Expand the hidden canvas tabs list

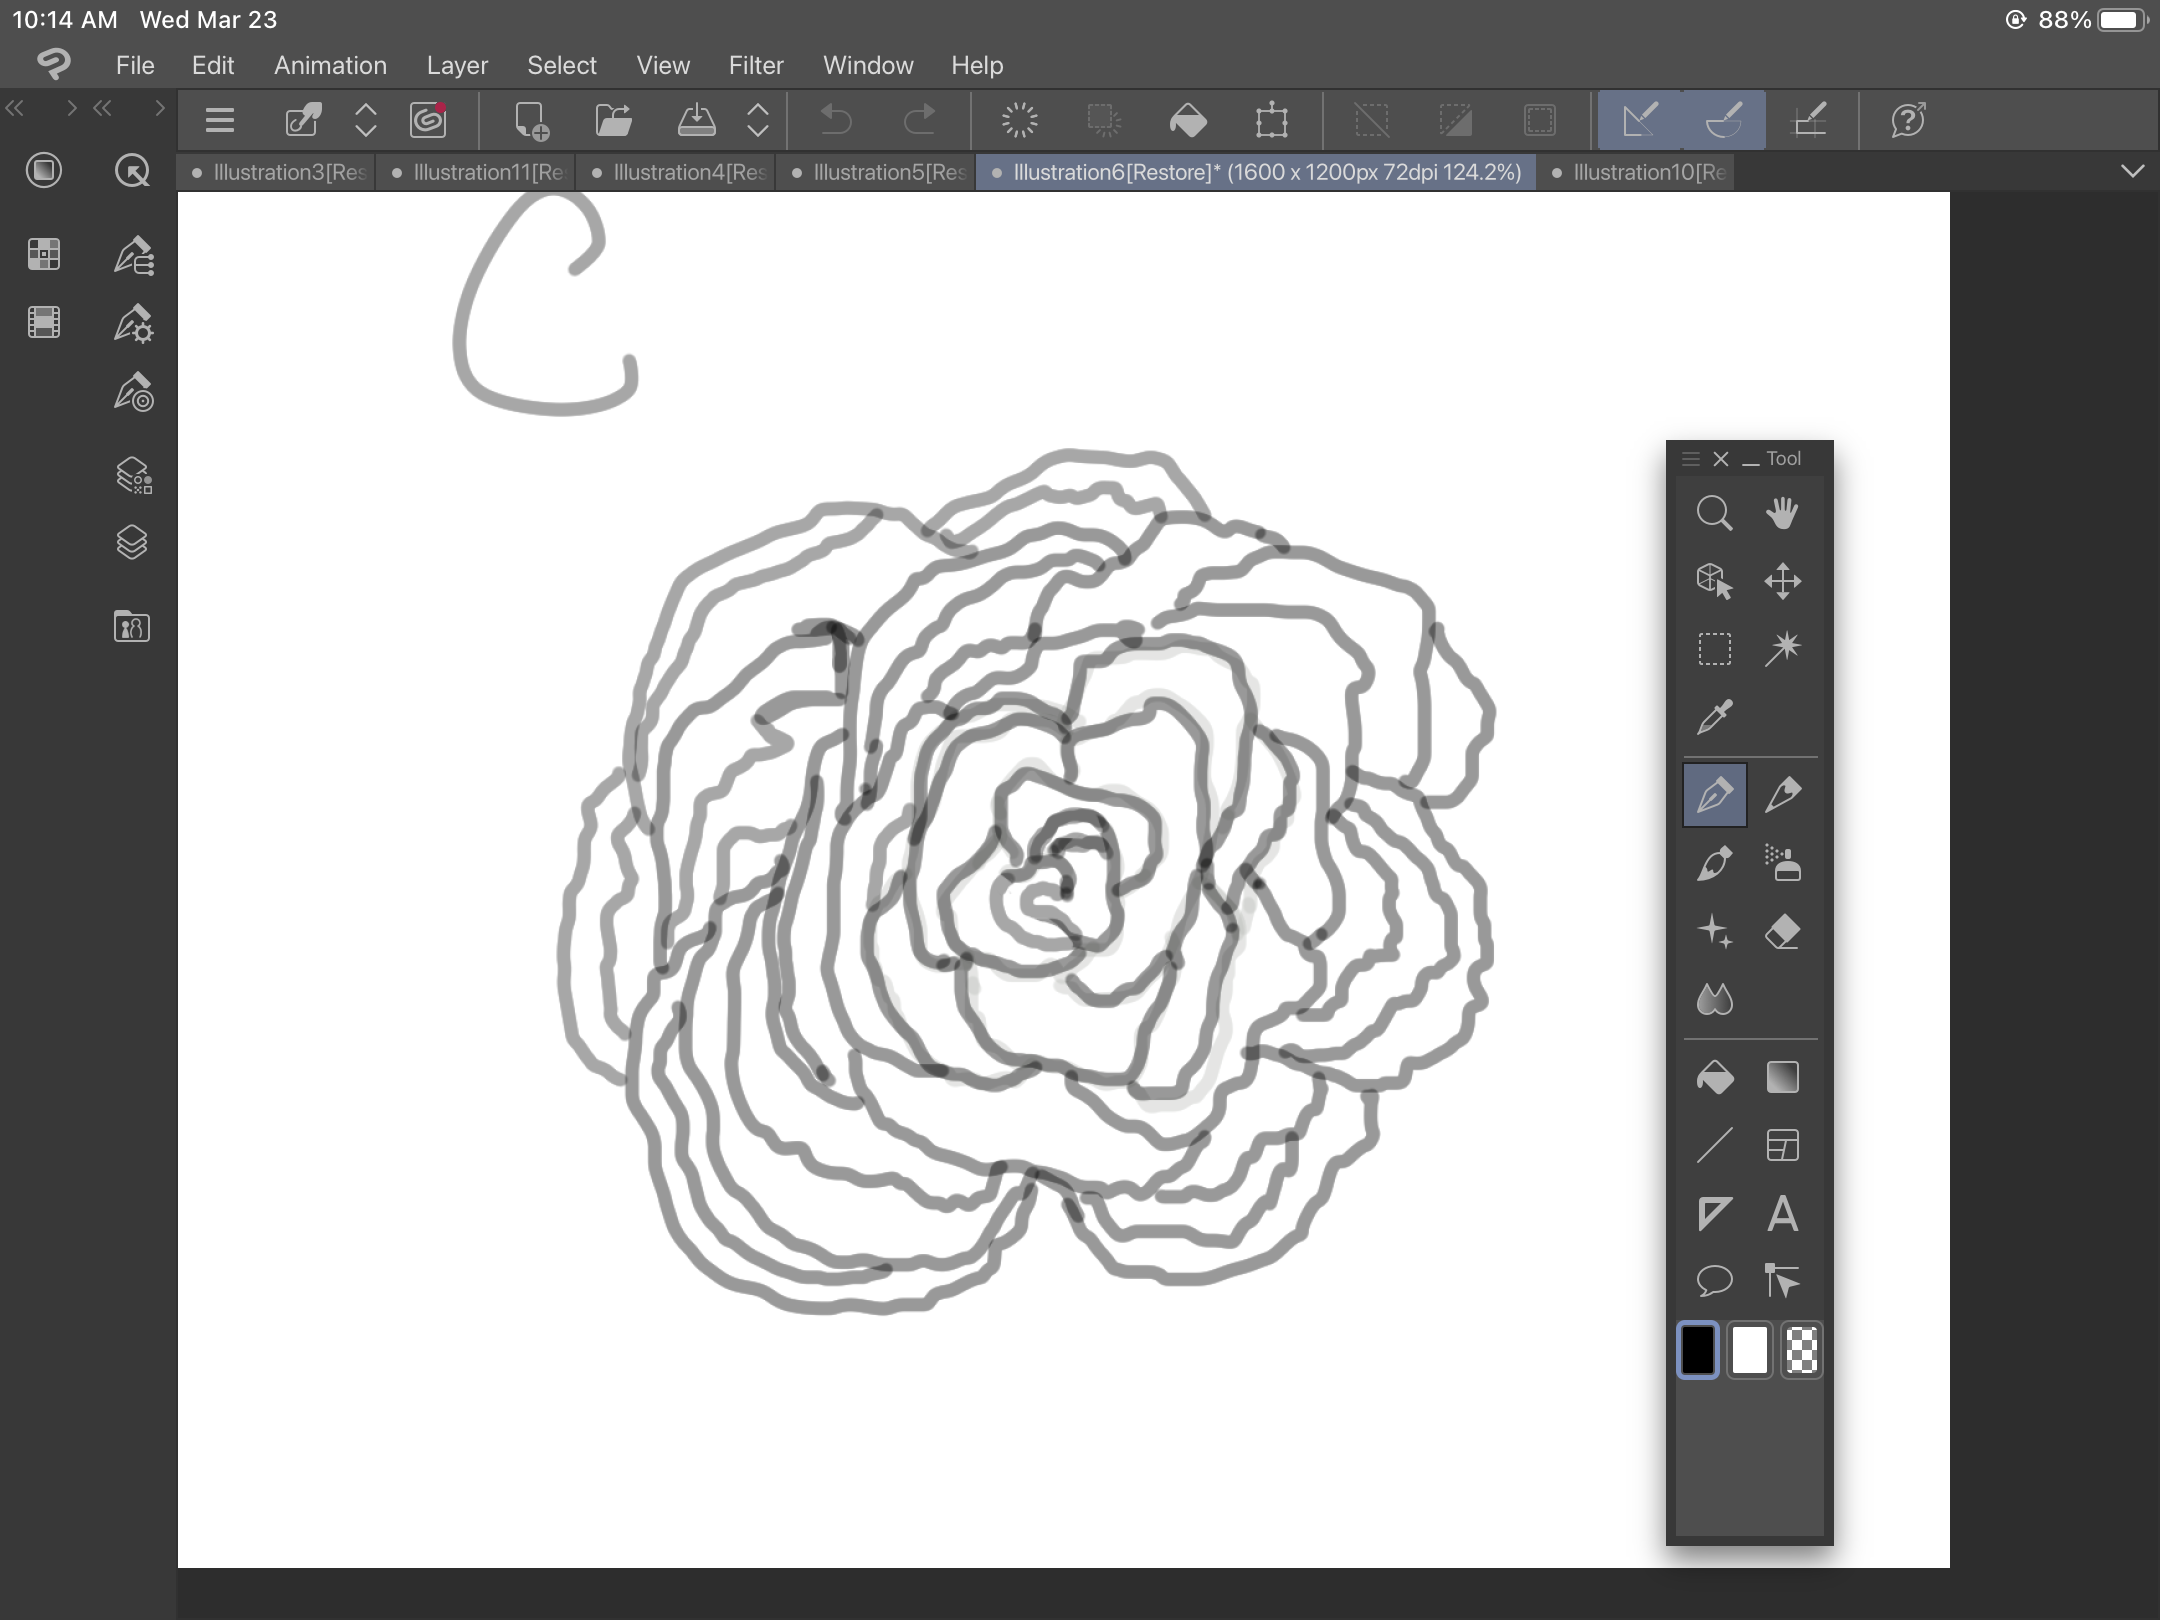pos(2132,172)
